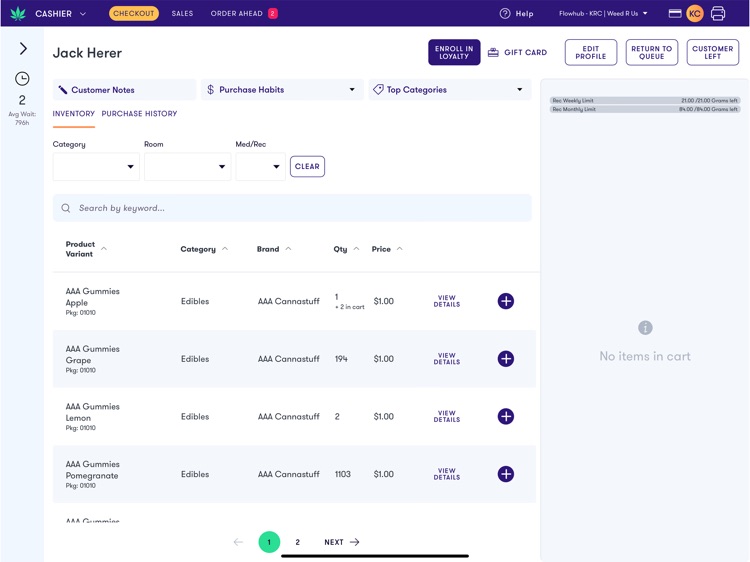Select the CHECKOUT tab
This screenshot has width=750, height=562.
pyautogui.click(x=133, y=13)
